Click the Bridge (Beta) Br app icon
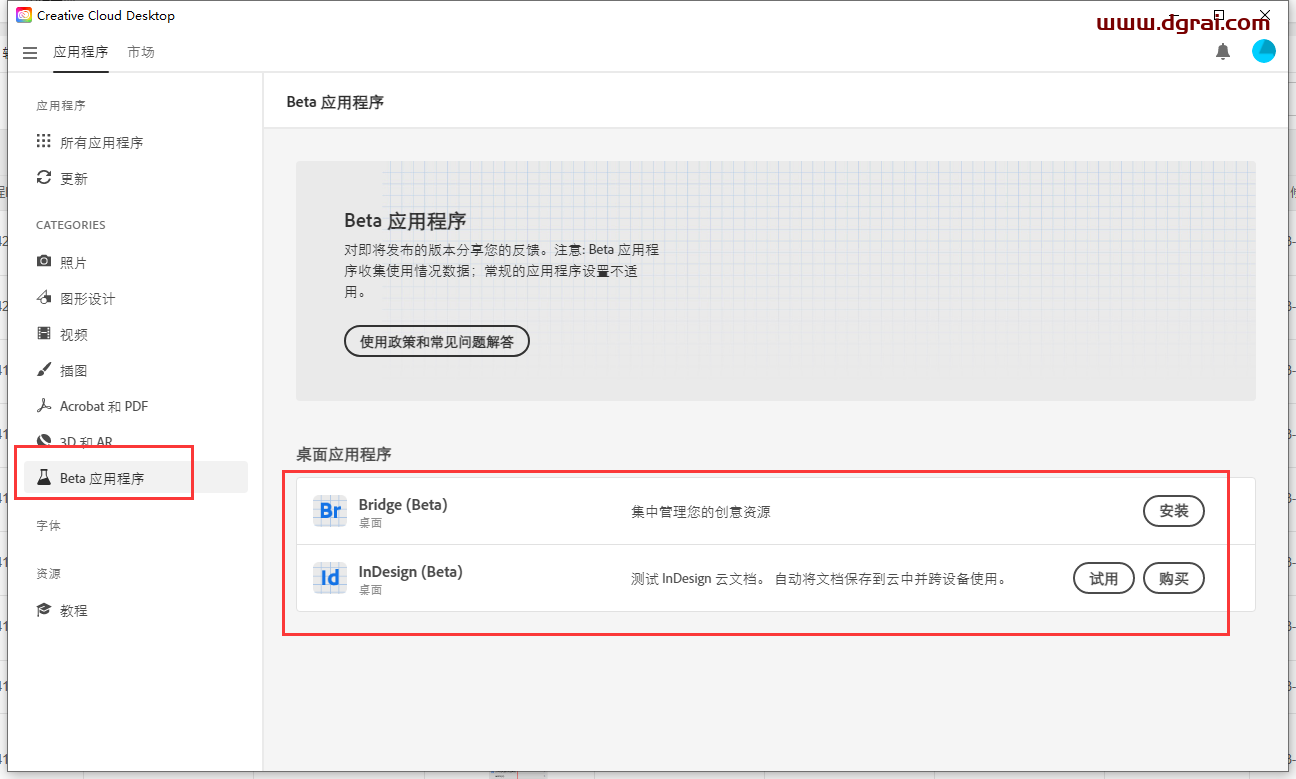The width and height of the screenshot is (1296, 779). 329,511
